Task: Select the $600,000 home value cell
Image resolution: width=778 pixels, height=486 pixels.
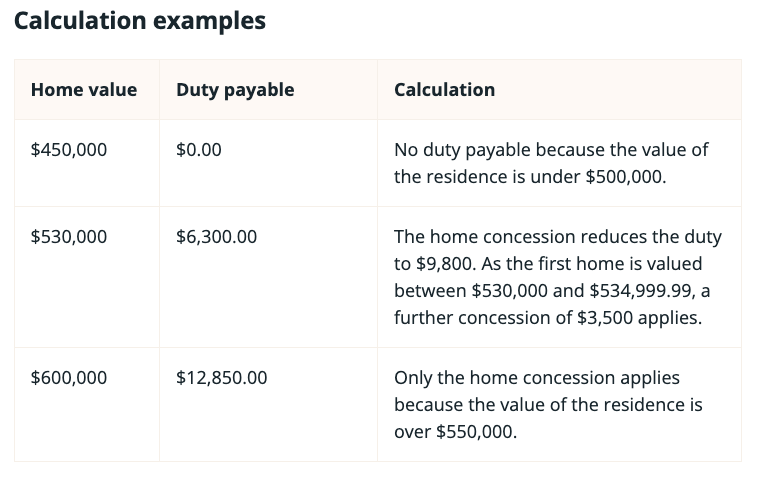Action: coord(69,378)
